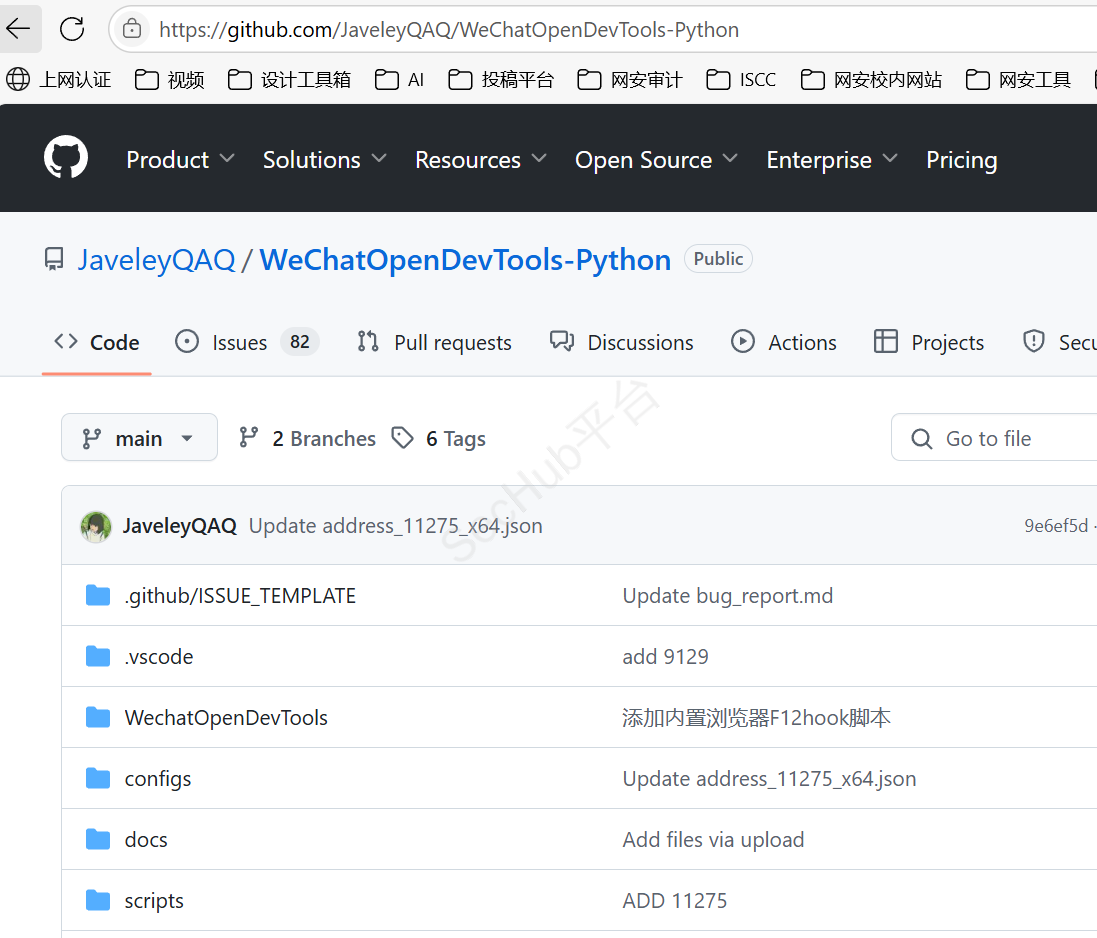Expand the Product menu

(x=180, y=160)
